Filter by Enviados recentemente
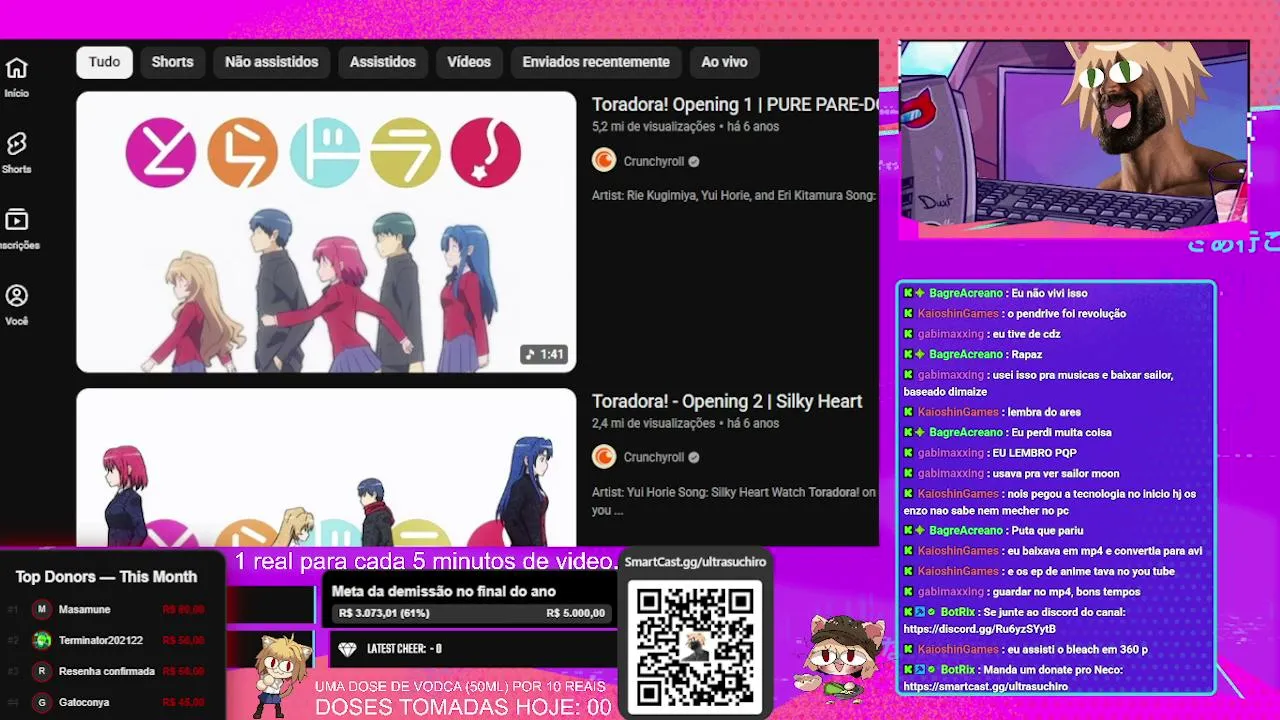This screenshot has height=720, width=1280. [596, 62]
